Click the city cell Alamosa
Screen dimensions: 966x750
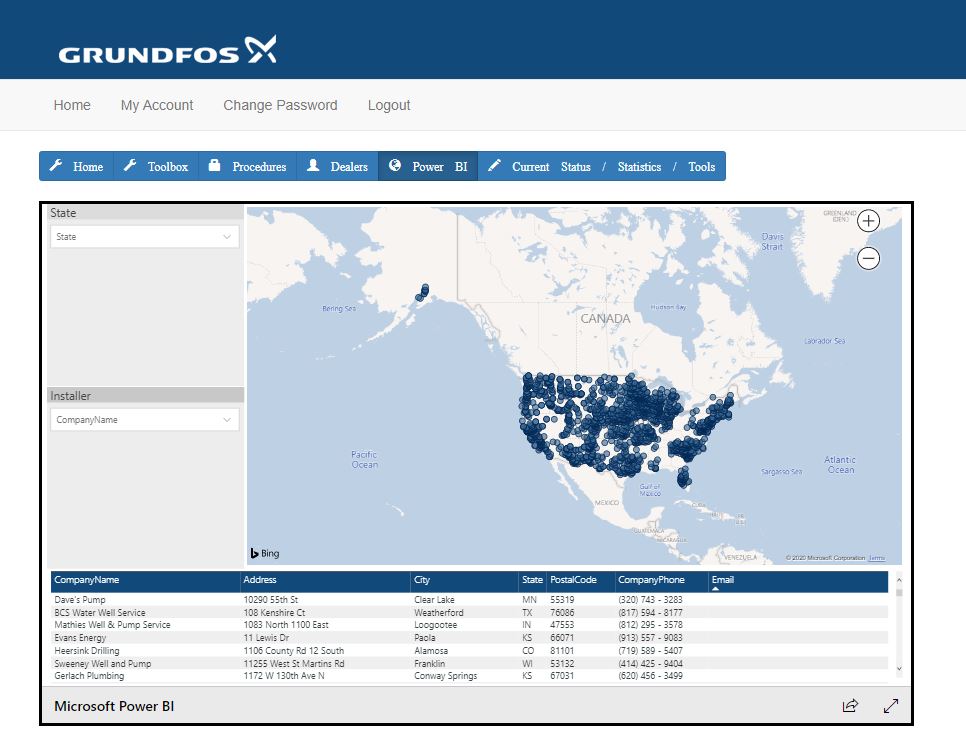(x=431, y=651)
